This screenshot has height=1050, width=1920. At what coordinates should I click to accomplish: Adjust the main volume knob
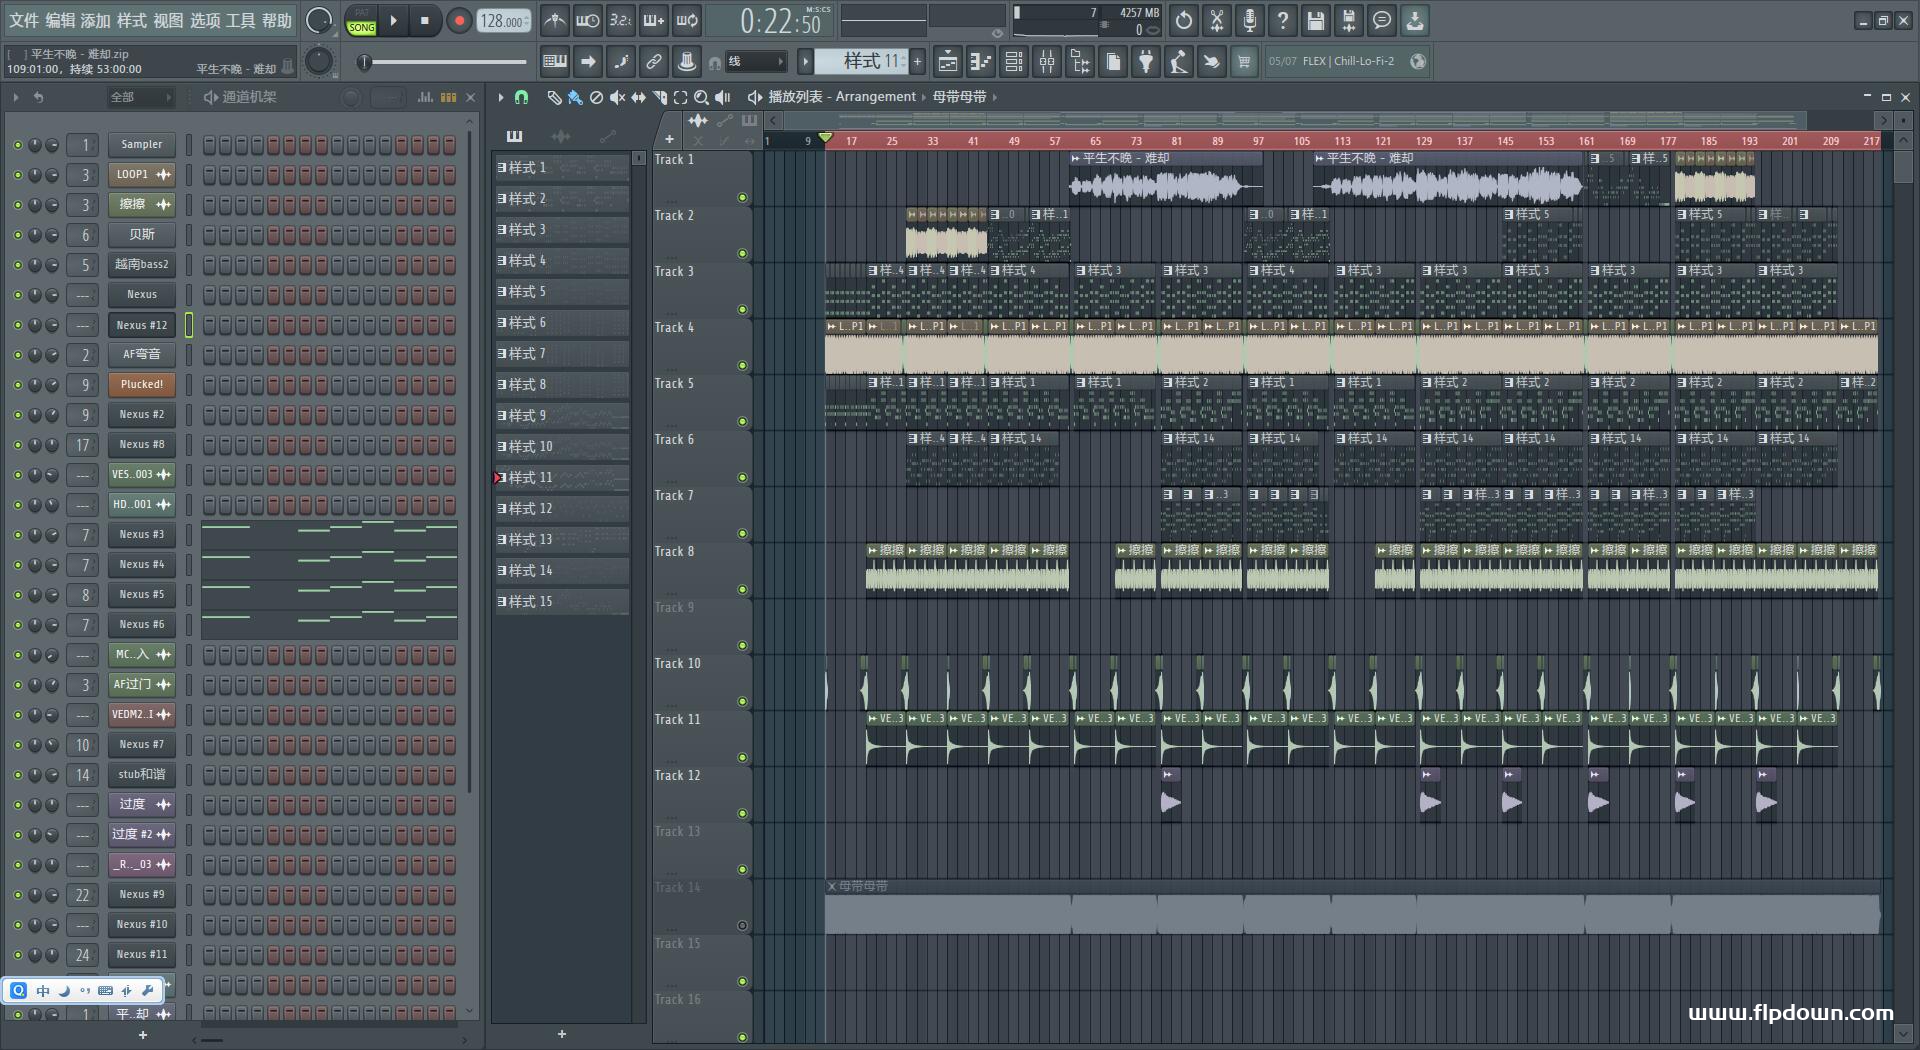pos(319,20)
